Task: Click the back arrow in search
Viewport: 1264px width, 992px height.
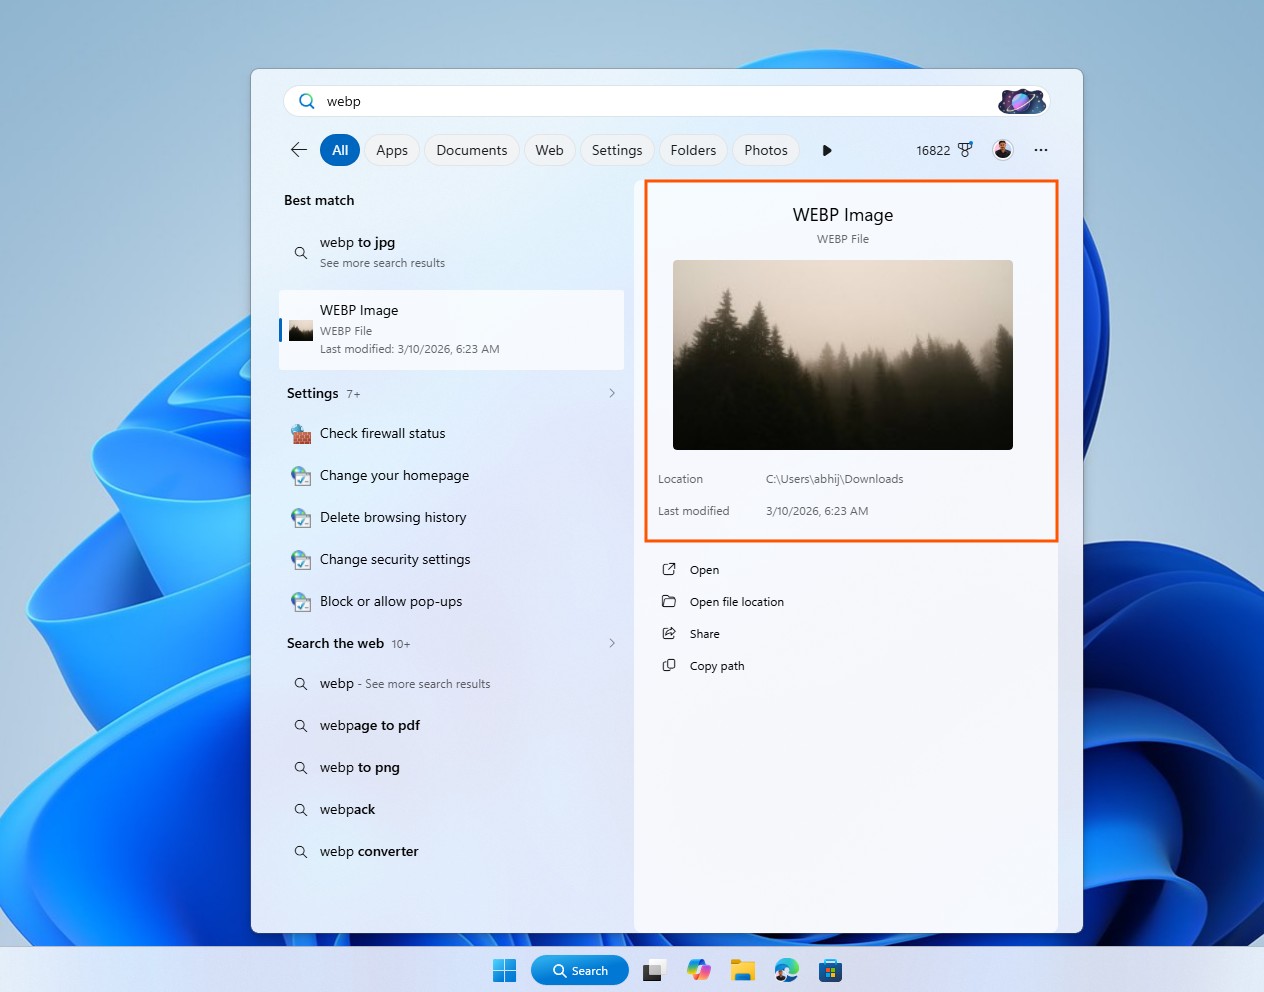Action: (x=297, y=149)
